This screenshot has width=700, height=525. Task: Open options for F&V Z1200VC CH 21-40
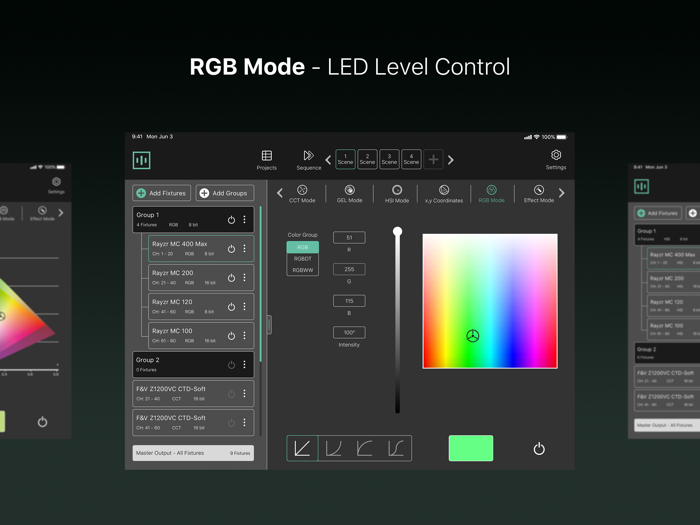click(244, 394)
